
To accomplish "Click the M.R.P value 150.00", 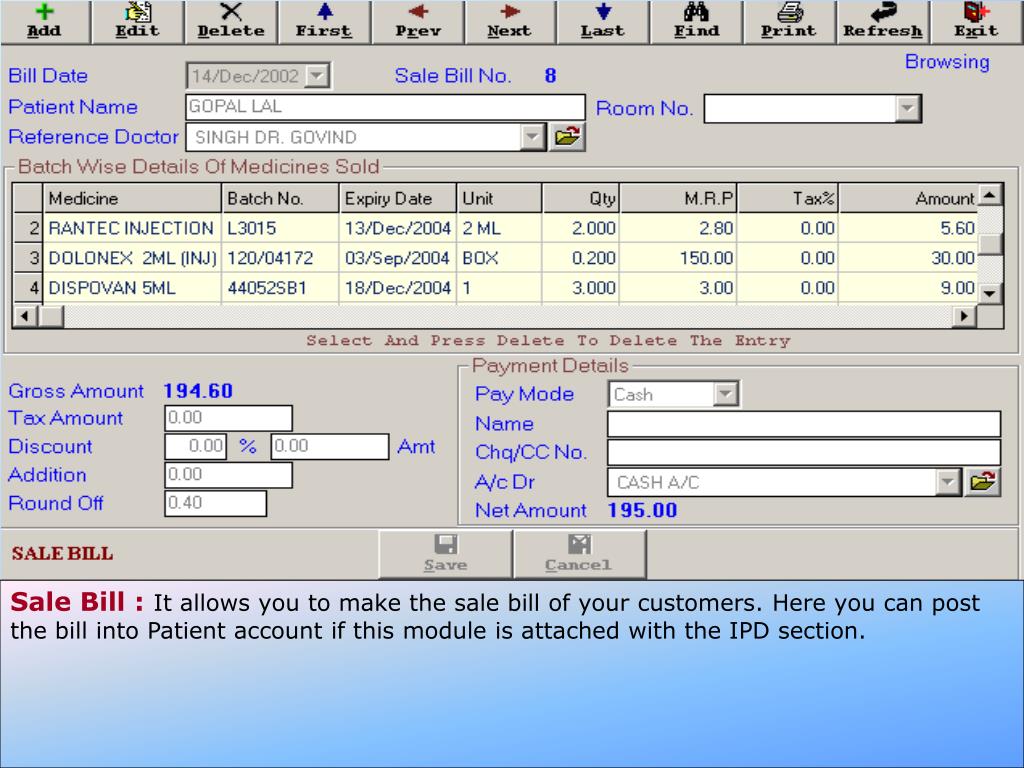I will coord(679,258).
